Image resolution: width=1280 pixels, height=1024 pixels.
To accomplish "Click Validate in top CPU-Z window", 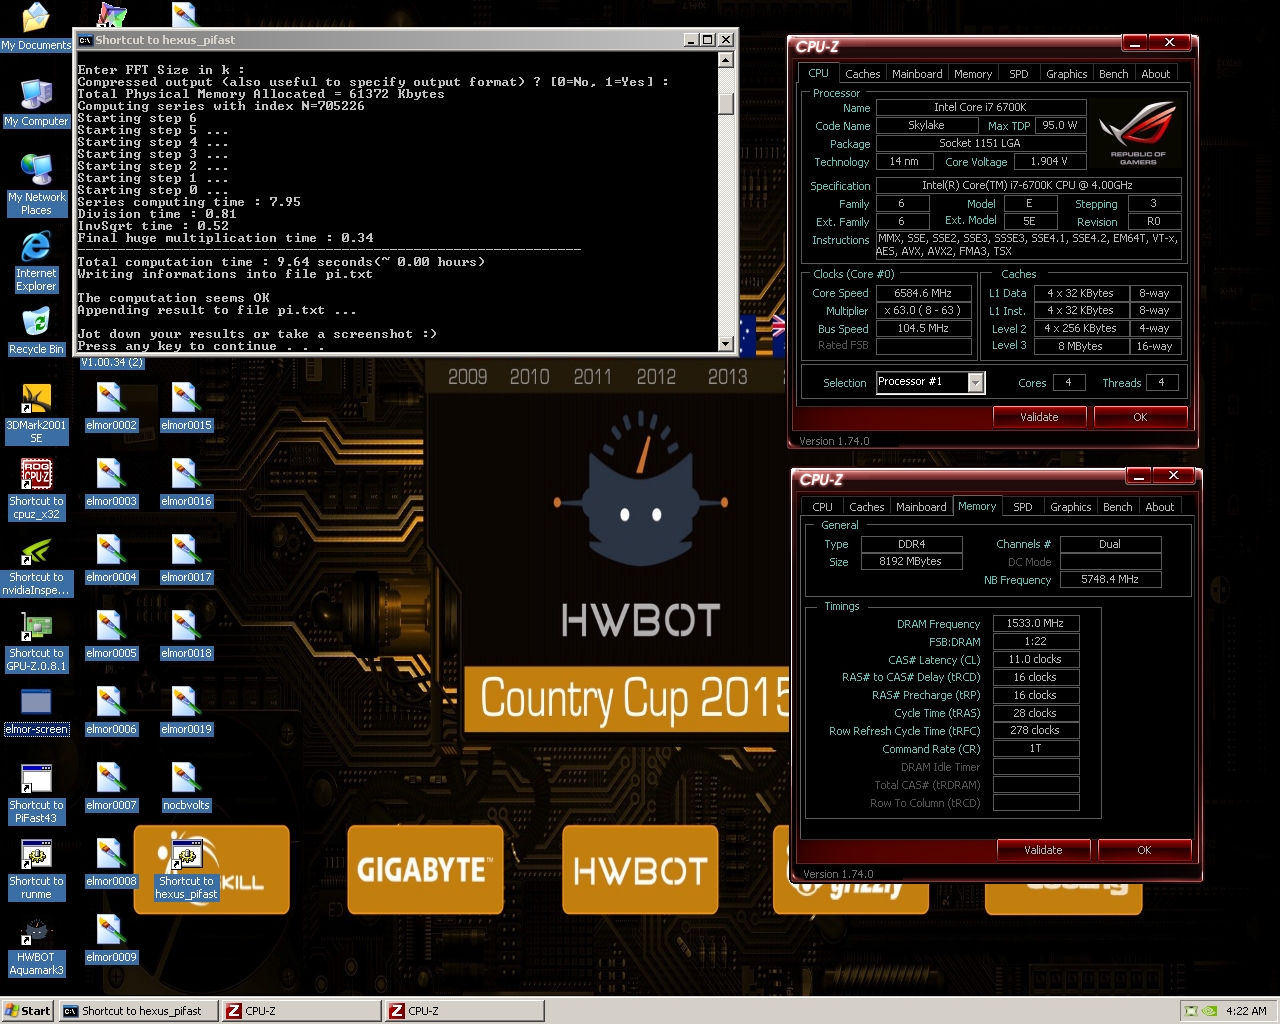I will 1040,417.
